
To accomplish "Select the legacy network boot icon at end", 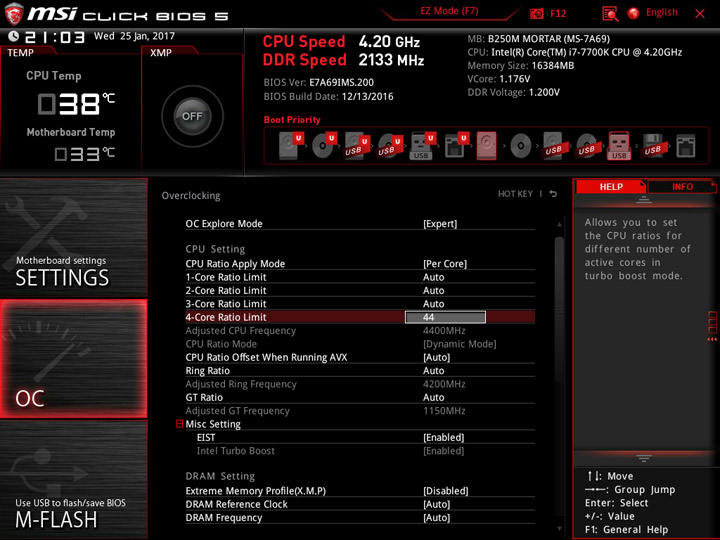I will (686, 146).
